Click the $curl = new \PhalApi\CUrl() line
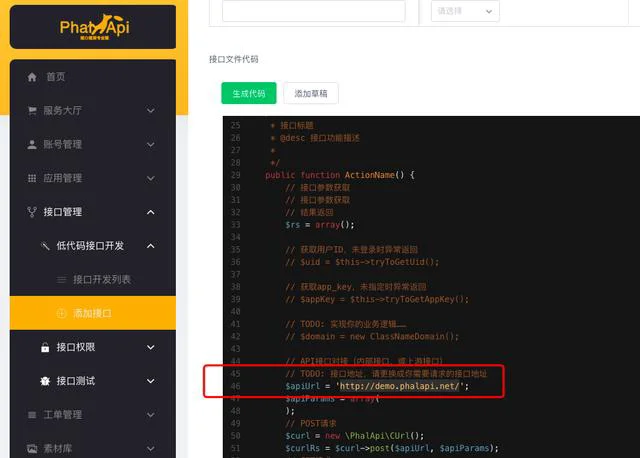This screenshot has width=640, height=458. click(x=355, y=436)
